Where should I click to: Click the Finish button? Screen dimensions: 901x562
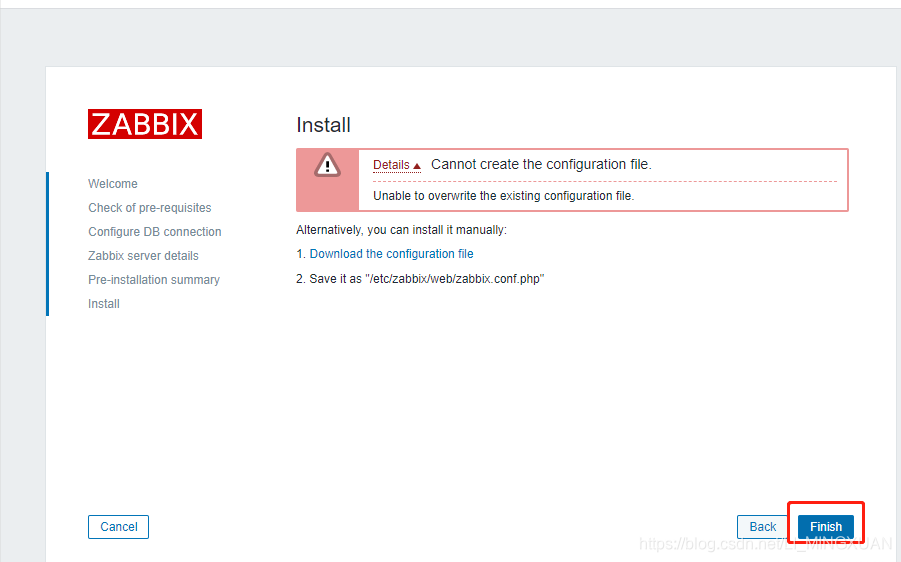pos(826,526)
